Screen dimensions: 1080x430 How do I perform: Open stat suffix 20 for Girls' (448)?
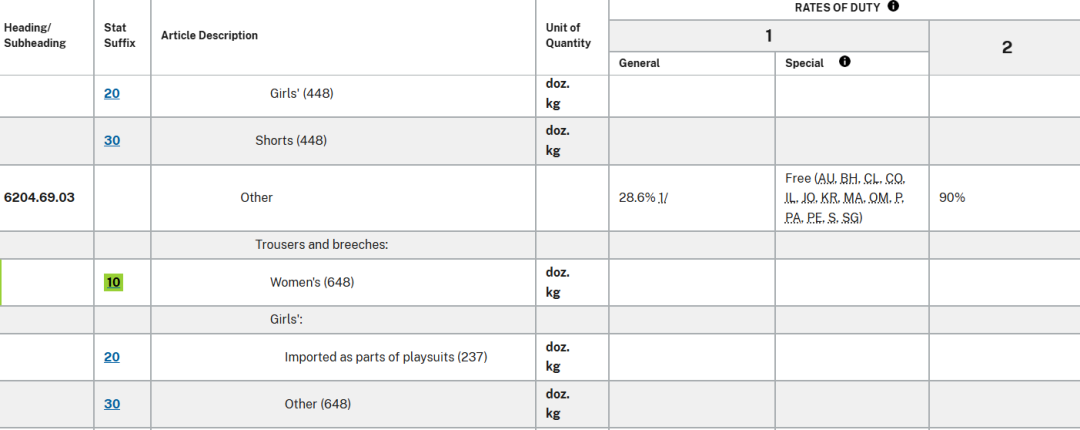[112, 93]
